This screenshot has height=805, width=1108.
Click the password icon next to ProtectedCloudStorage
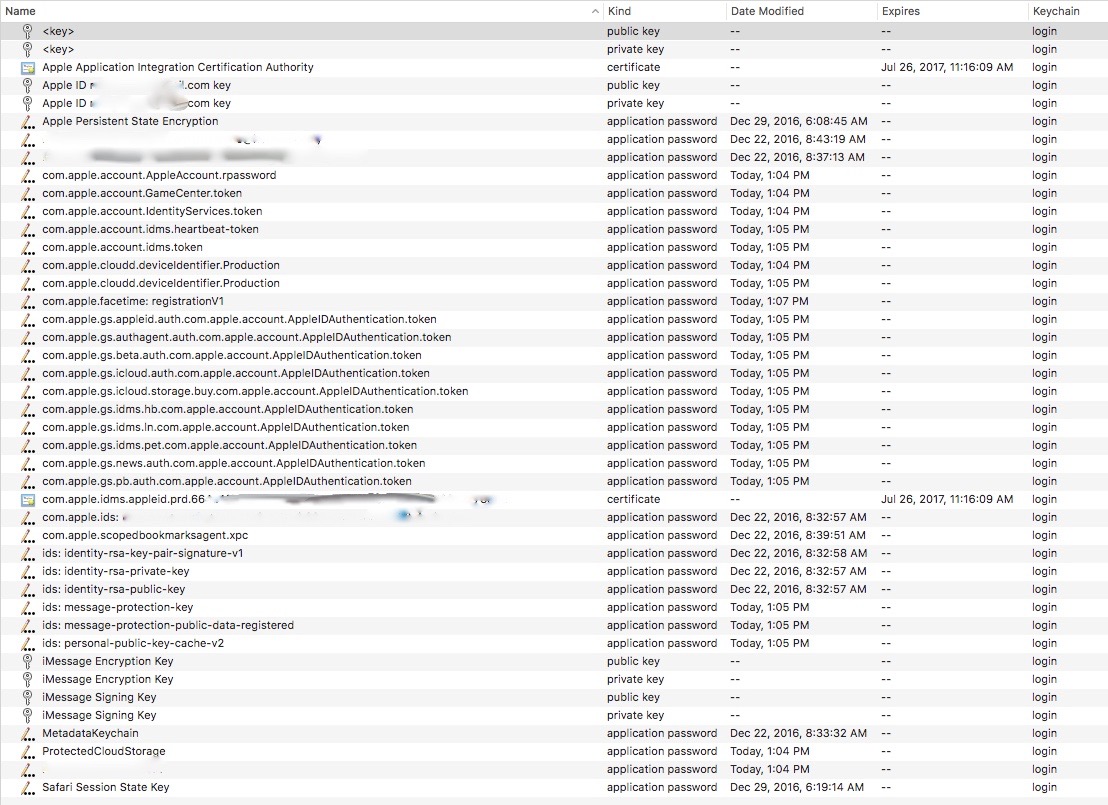point(28,751)
